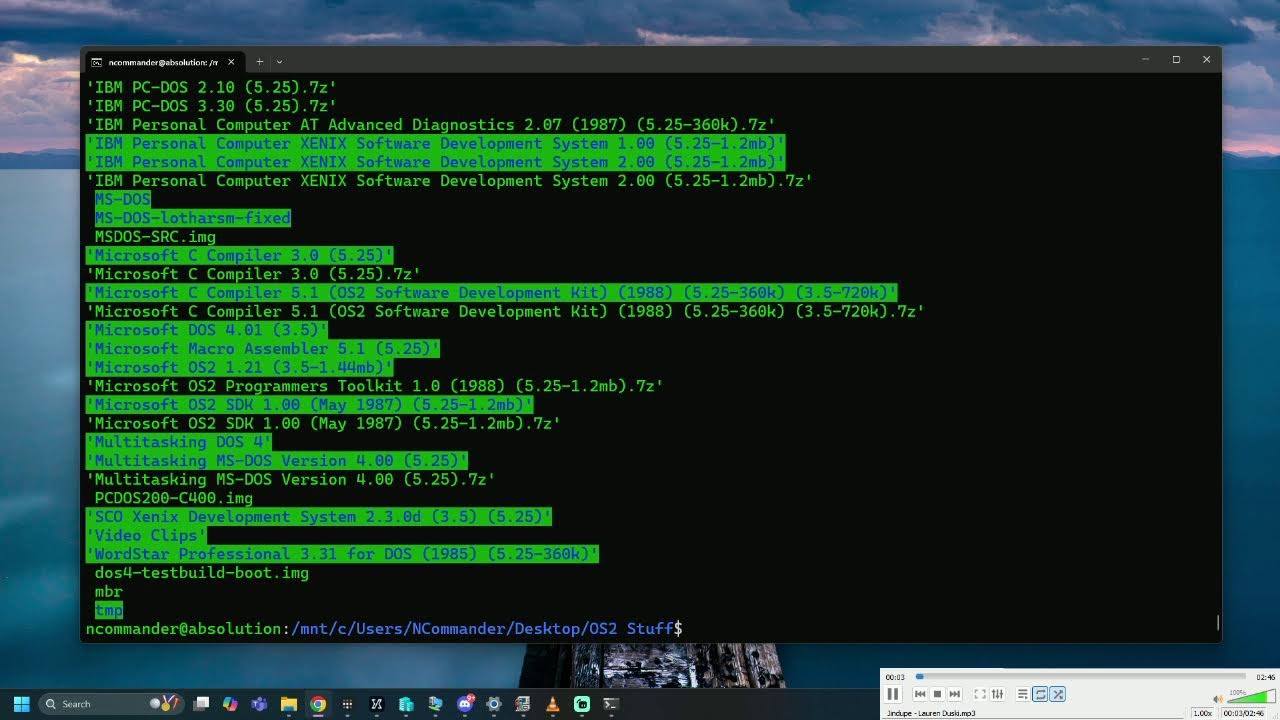Click 'MS-DOS-lotharsm-fixed' directory entry

[x=192, y=218]
